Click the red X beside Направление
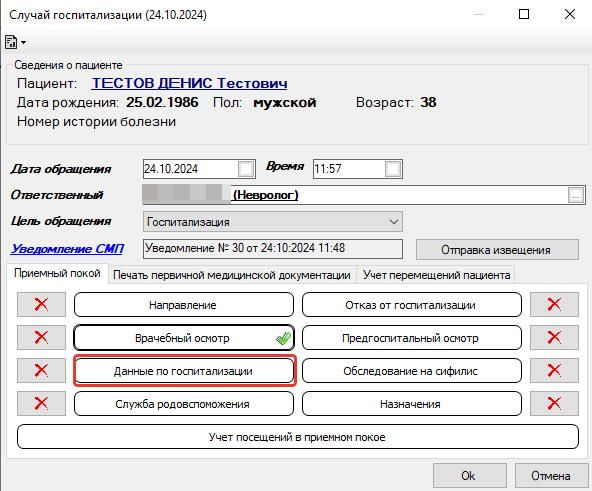 coord(41,304)
